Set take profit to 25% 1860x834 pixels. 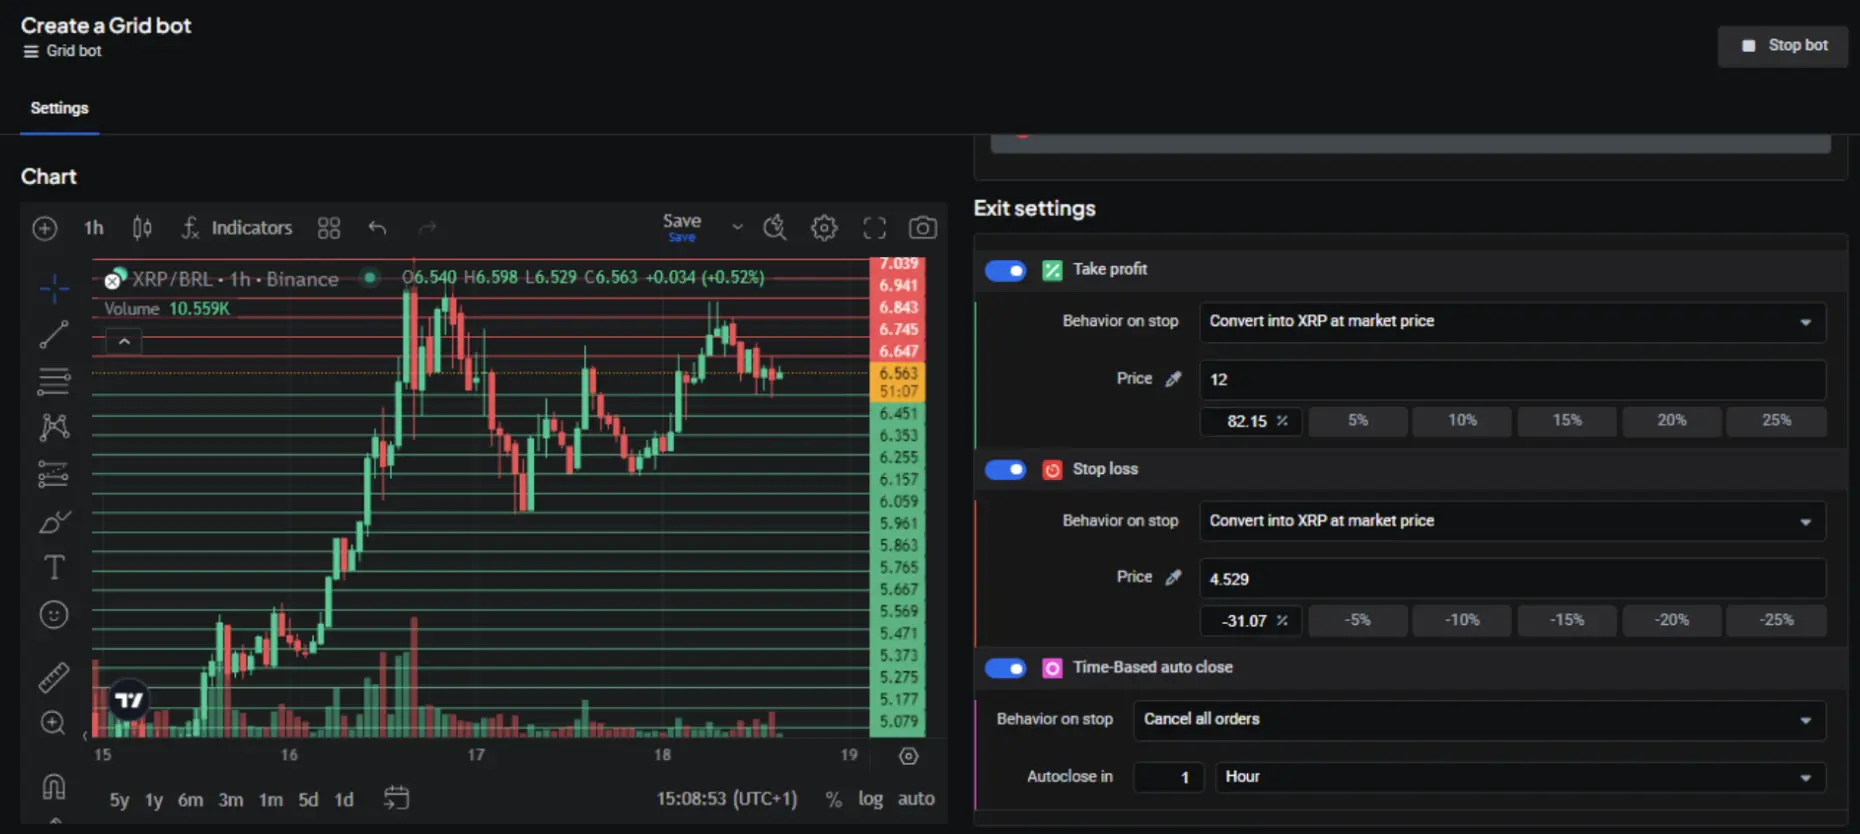click(x=1776, y=421)
